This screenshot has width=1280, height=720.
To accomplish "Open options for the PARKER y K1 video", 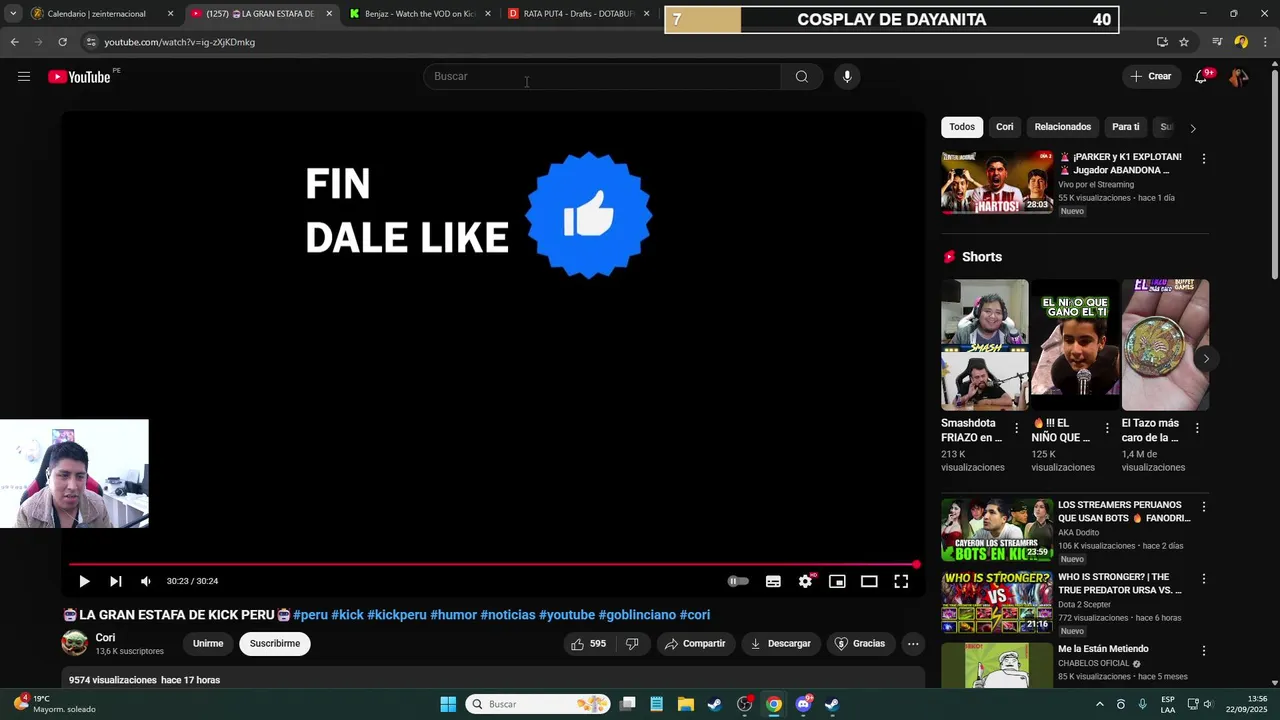I will click(x=1204, y=159).
